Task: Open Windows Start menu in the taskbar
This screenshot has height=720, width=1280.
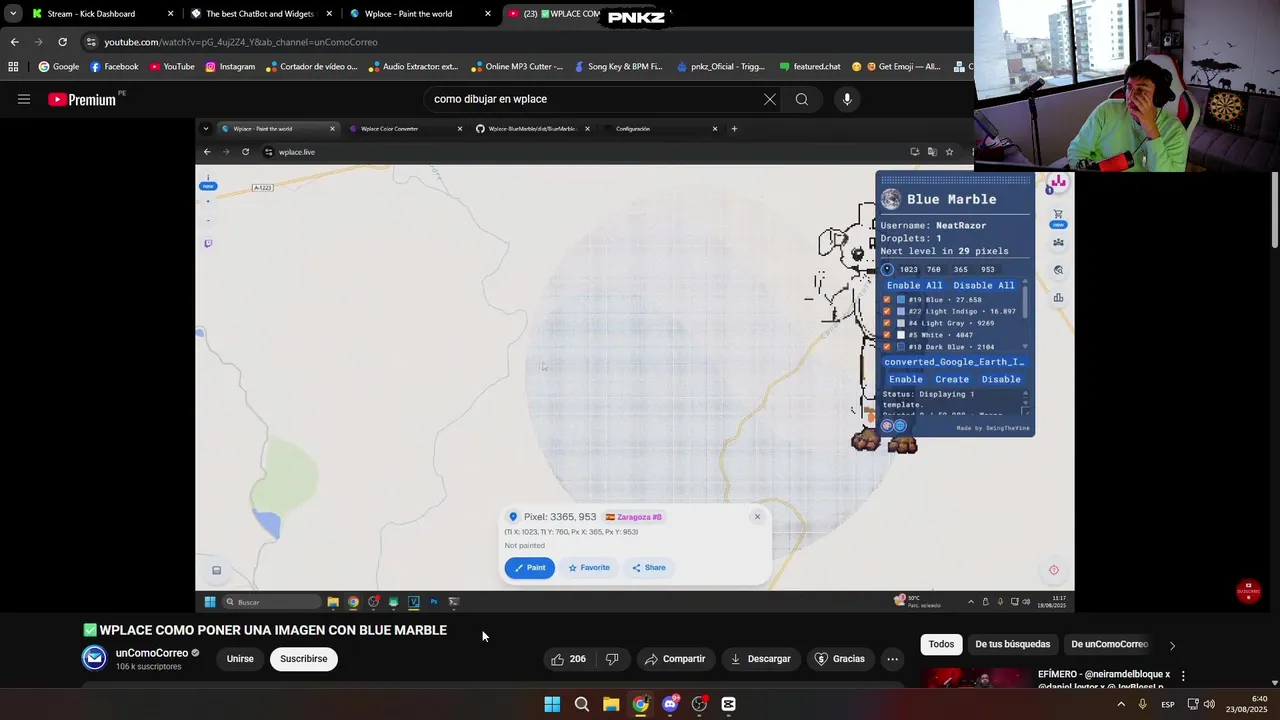Action: click(552, 704)
